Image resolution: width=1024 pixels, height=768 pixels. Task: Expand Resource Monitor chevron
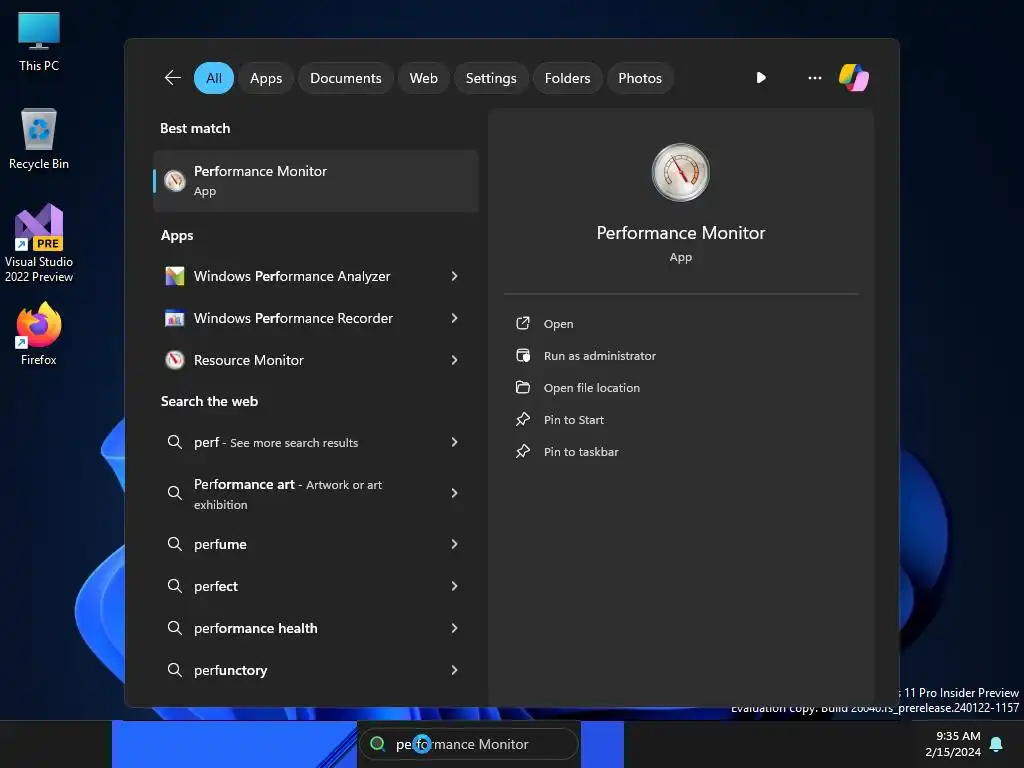pos(454,360)
